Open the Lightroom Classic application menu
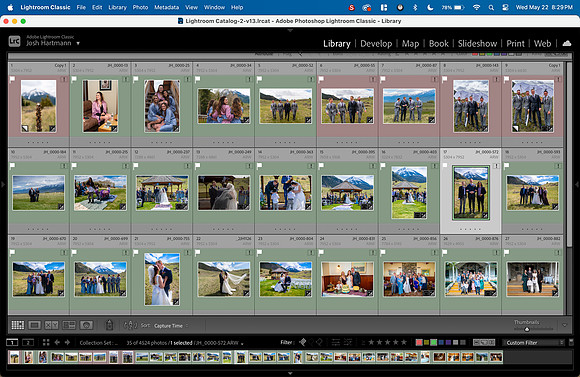 45,7
